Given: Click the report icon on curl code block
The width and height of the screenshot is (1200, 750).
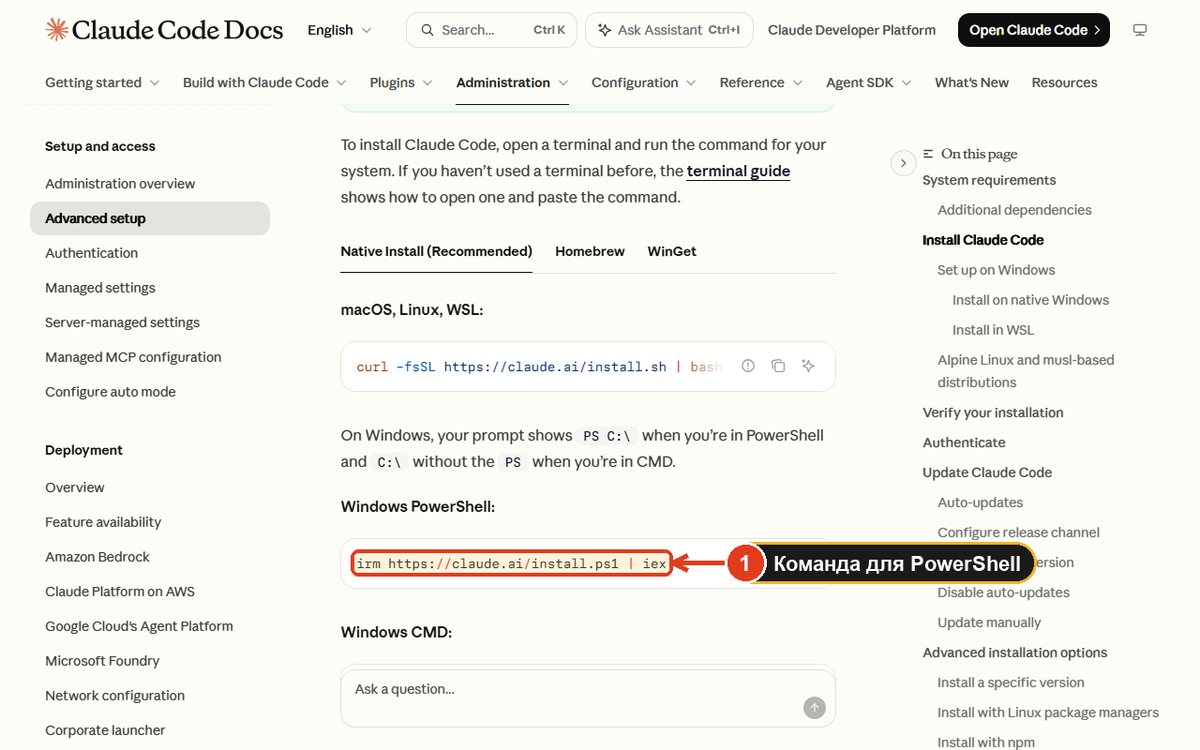Looking at the screenshot, I should (x=748, y=366).
